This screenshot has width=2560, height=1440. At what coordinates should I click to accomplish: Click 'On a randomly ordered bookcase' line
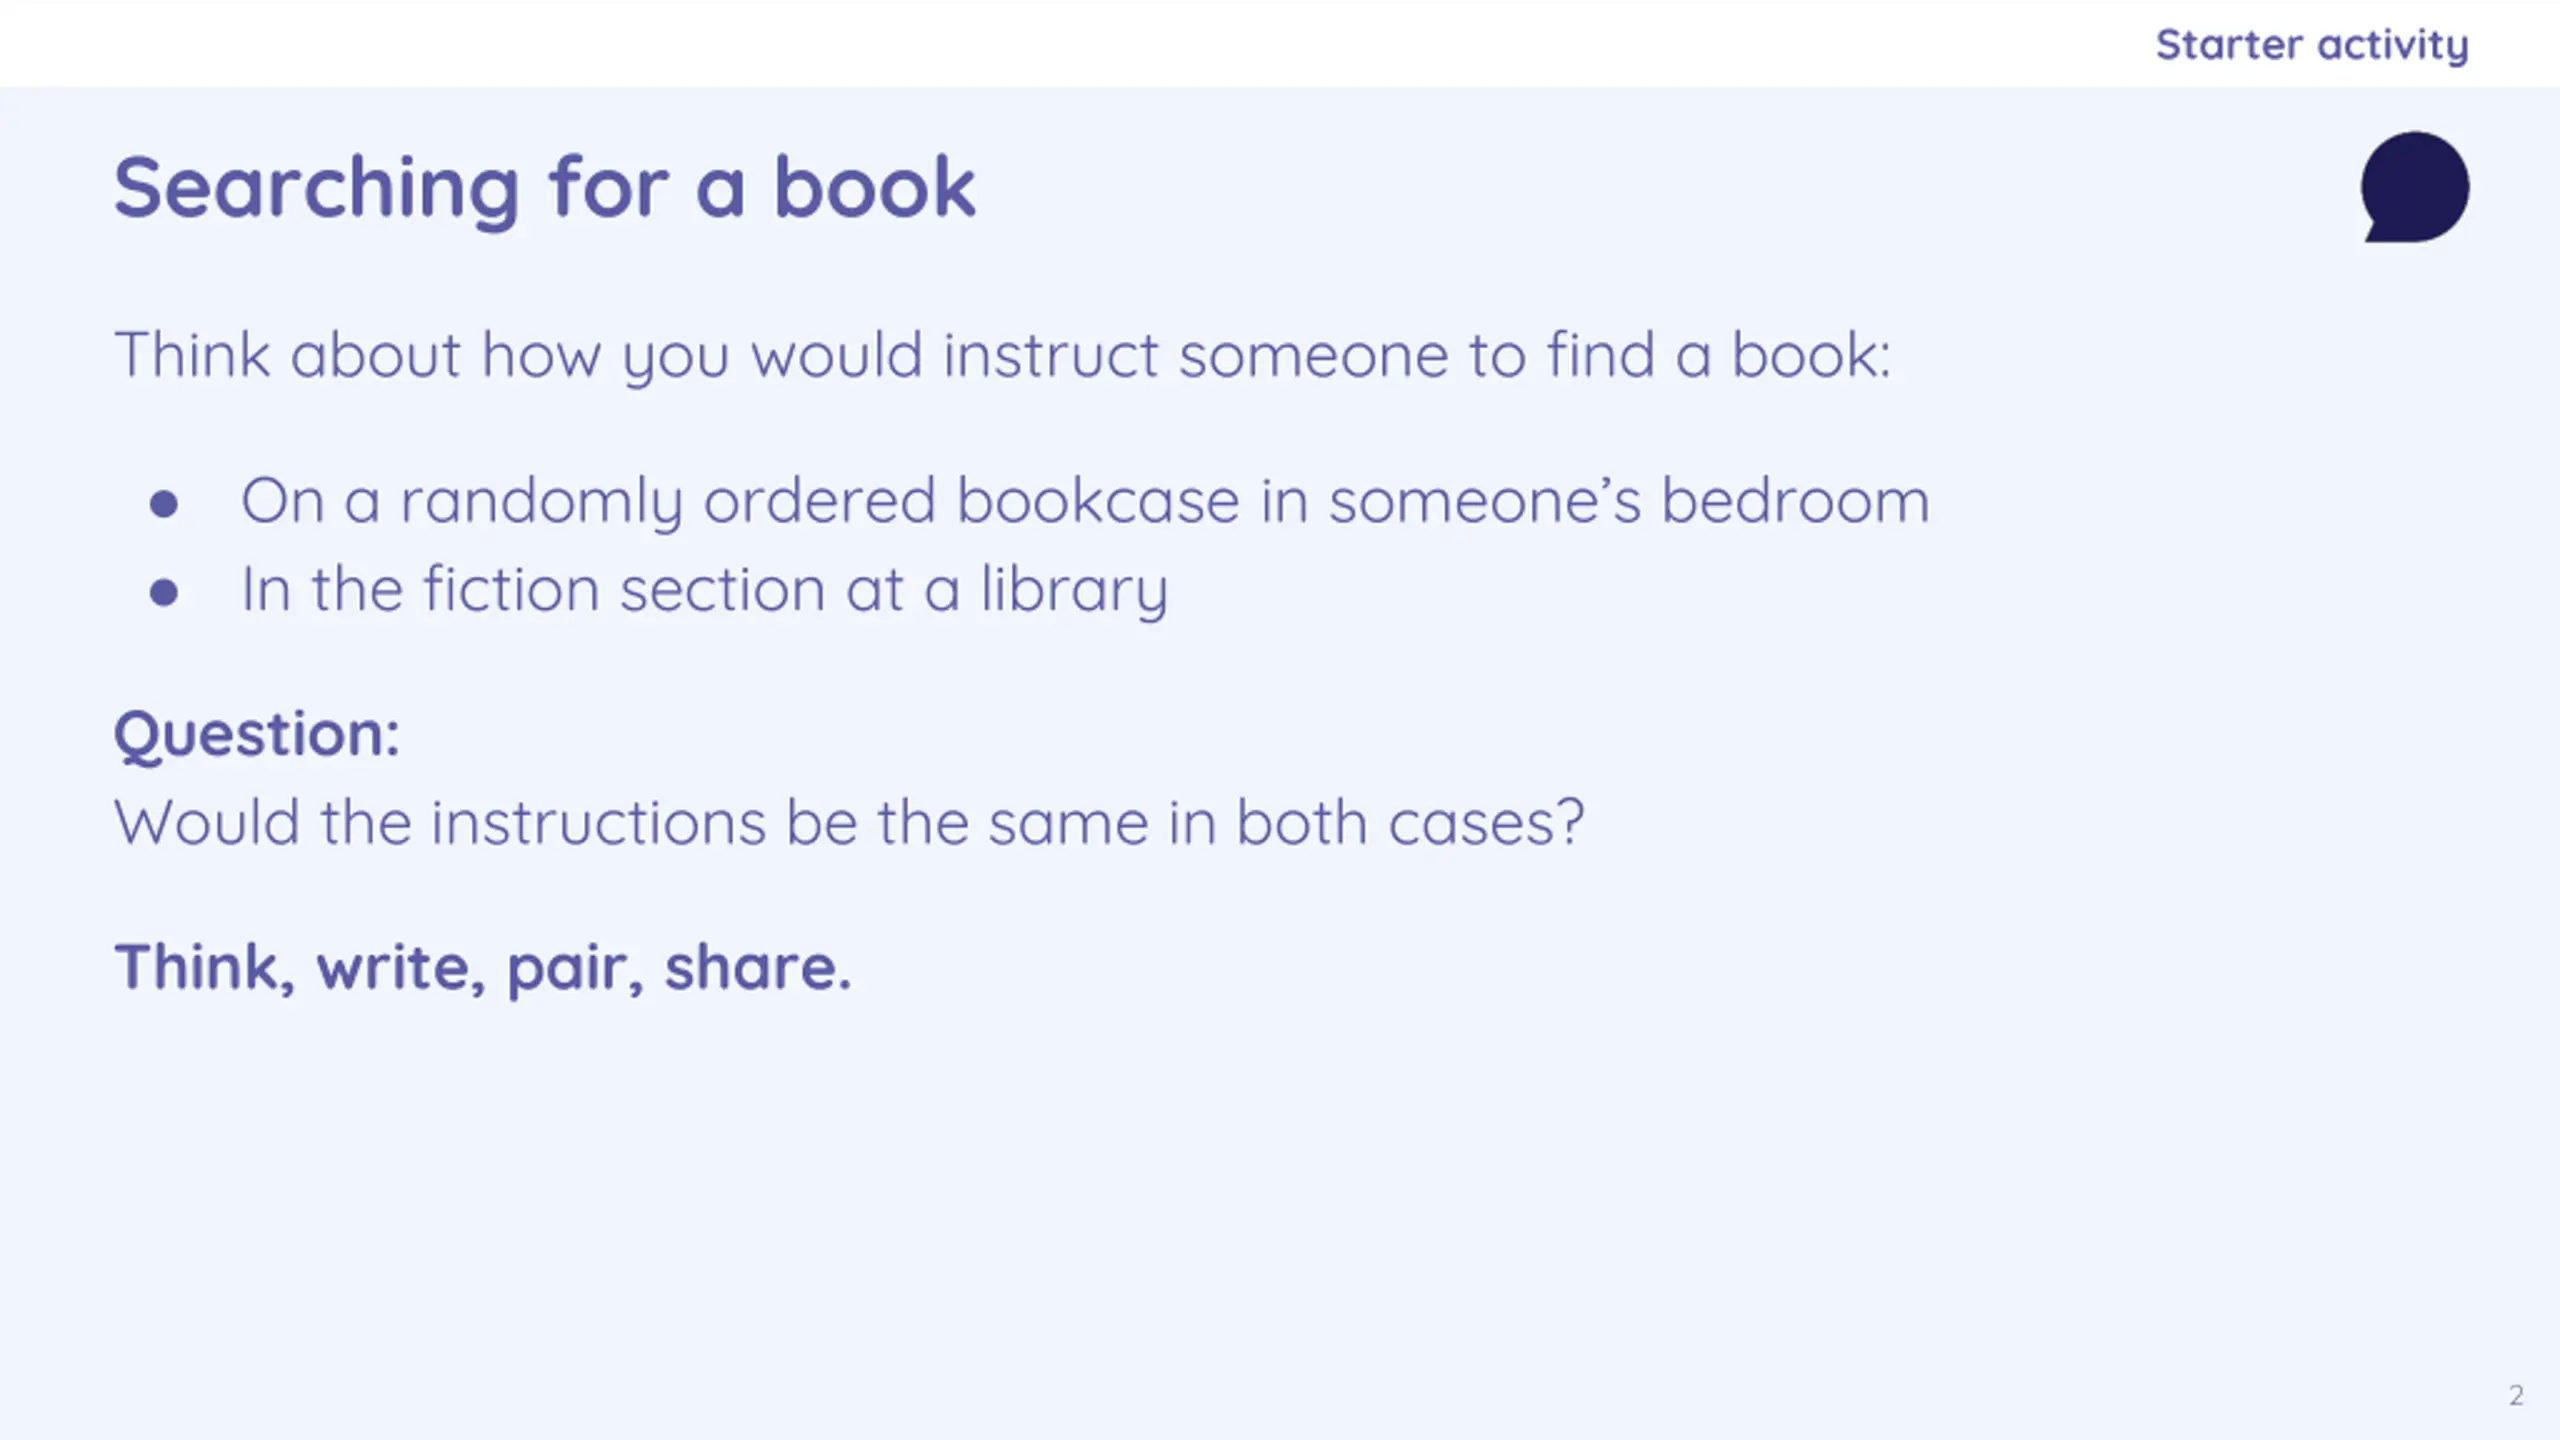pos(1085,501)
